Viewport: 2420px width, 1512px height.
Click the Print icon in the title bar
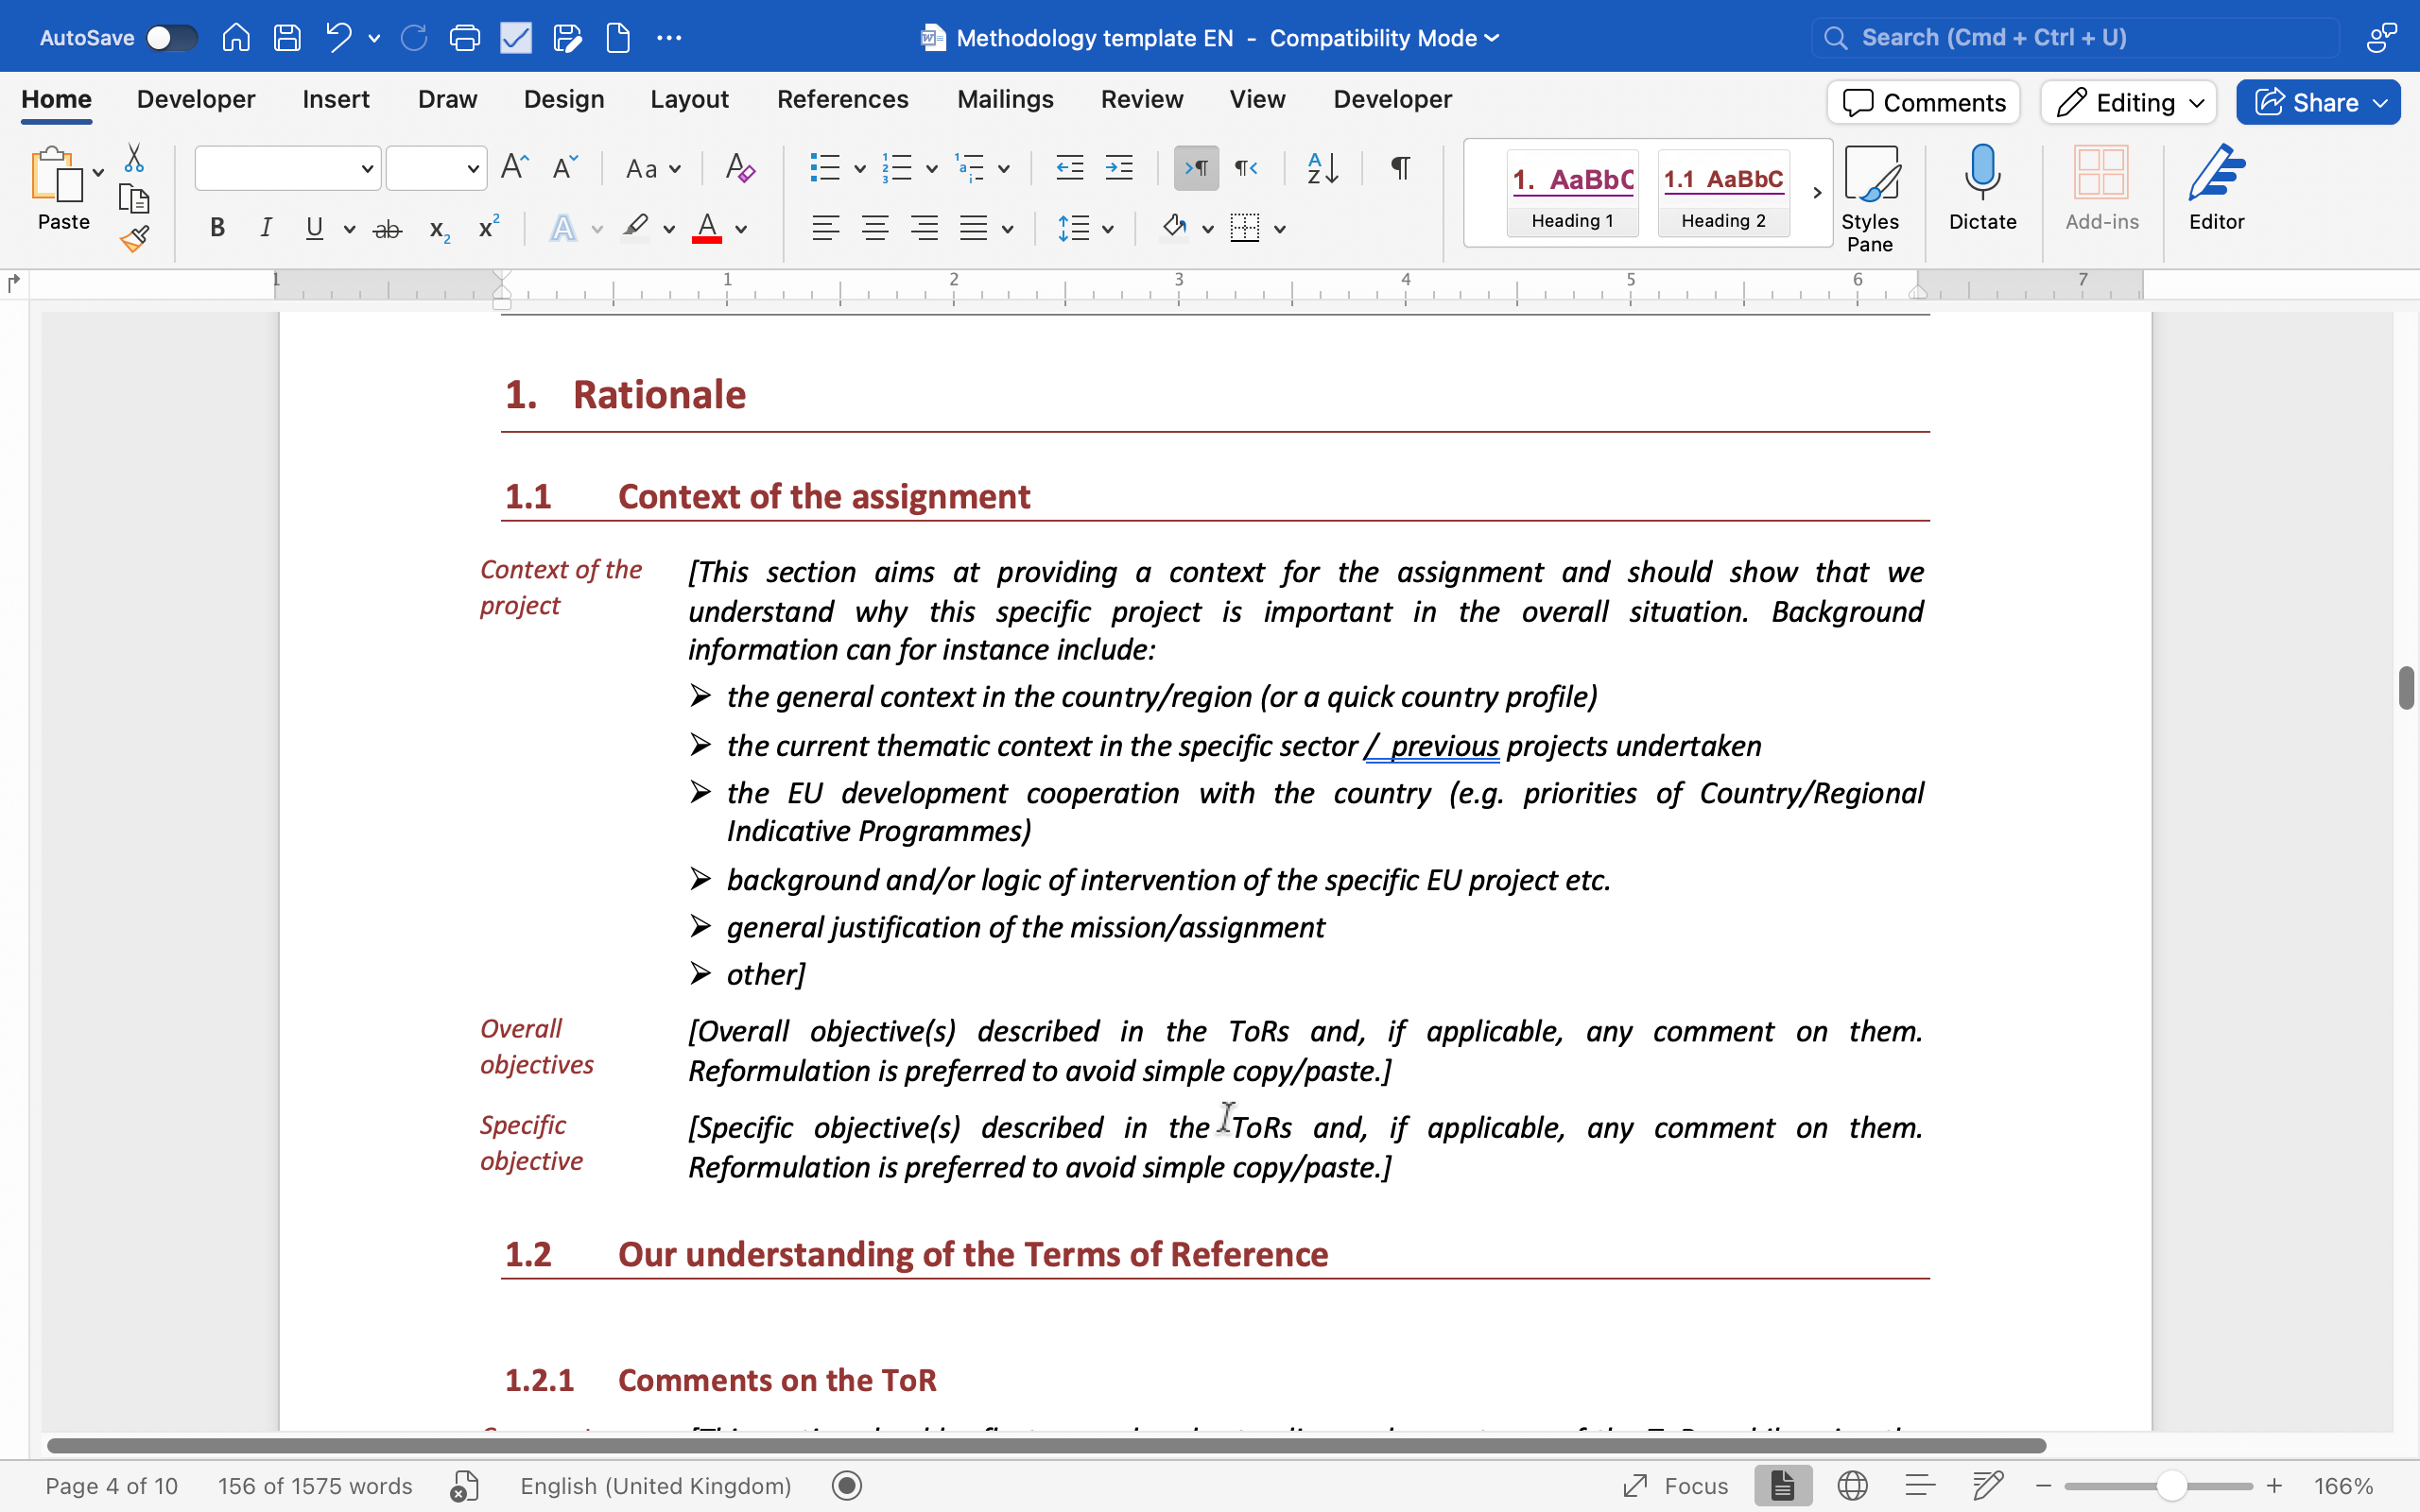point(465,38)
